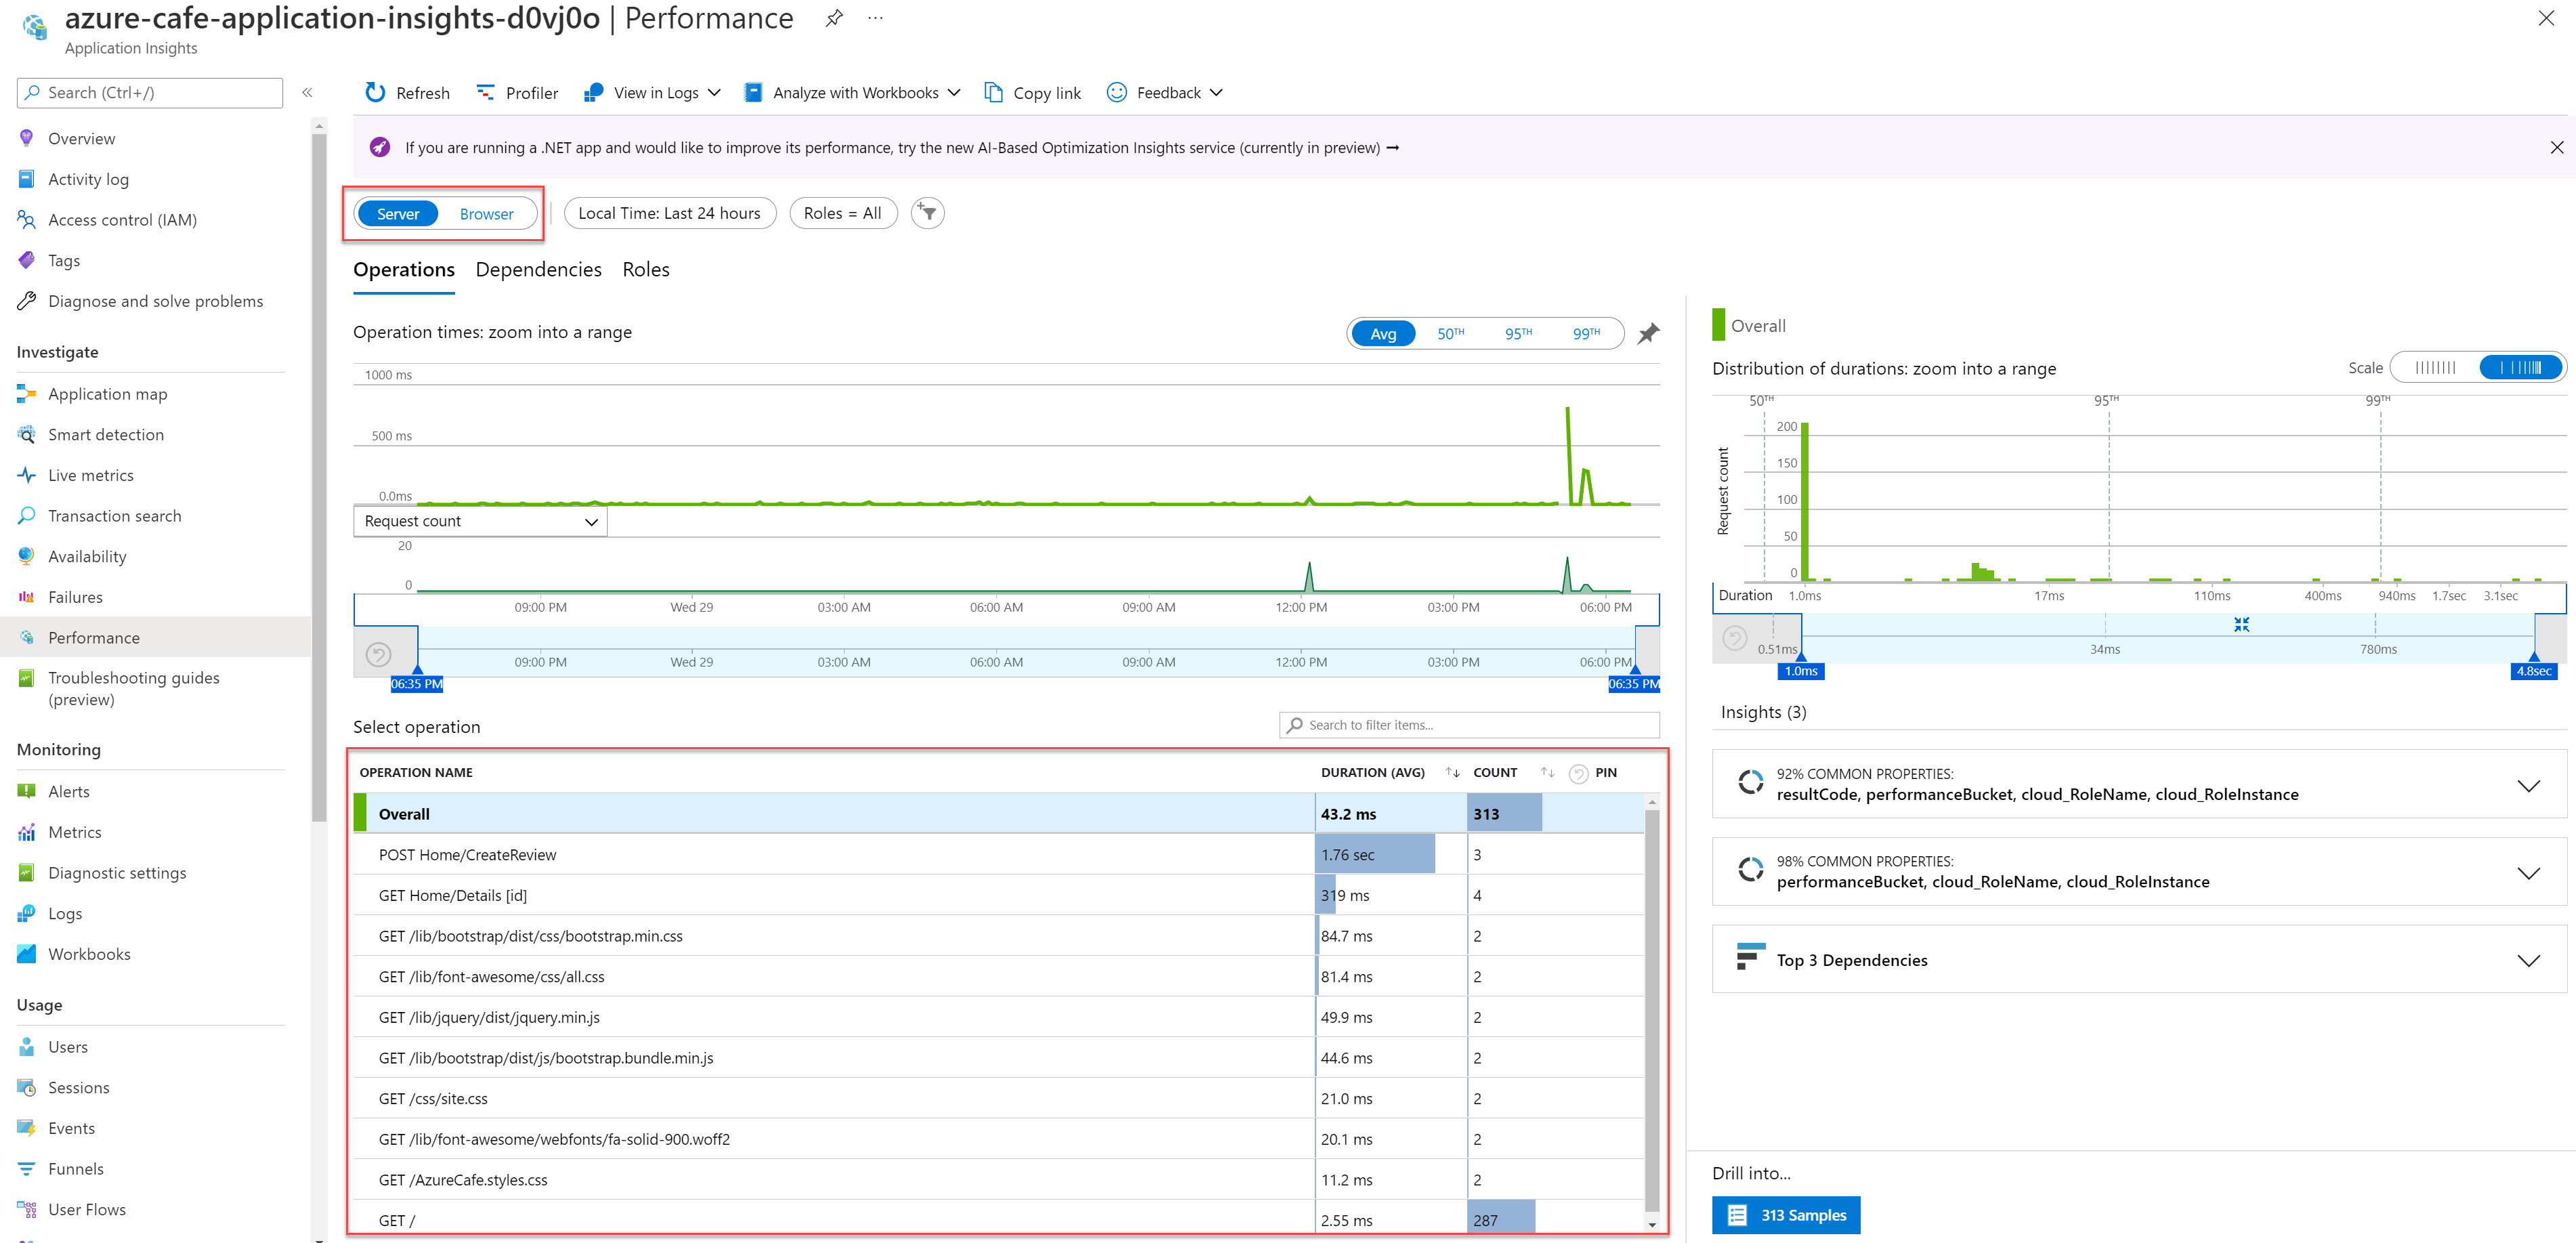Open the Request count metric dropdown
2576x1243 pixels.
(x=479, y=520)
